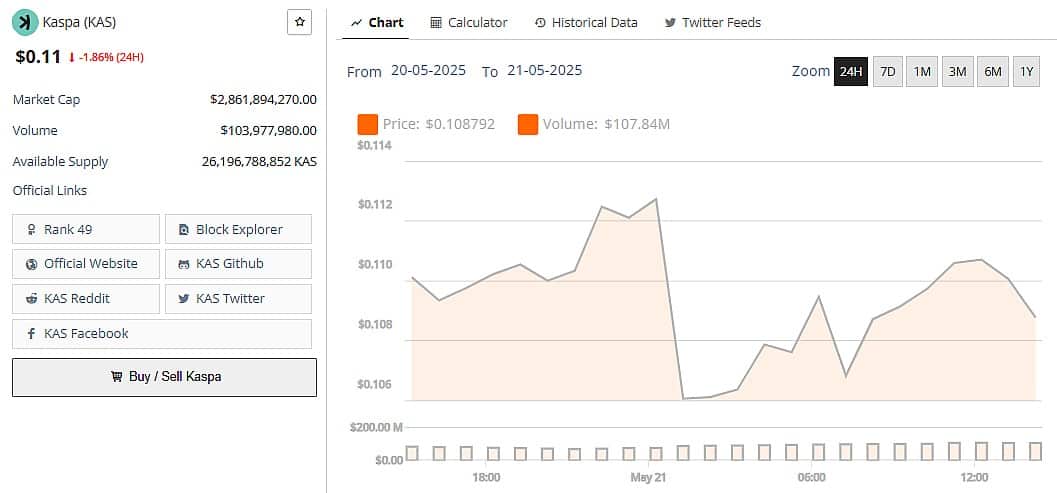Click the Zoom label
Screen dimensions: 1057x493
point(811,71)
